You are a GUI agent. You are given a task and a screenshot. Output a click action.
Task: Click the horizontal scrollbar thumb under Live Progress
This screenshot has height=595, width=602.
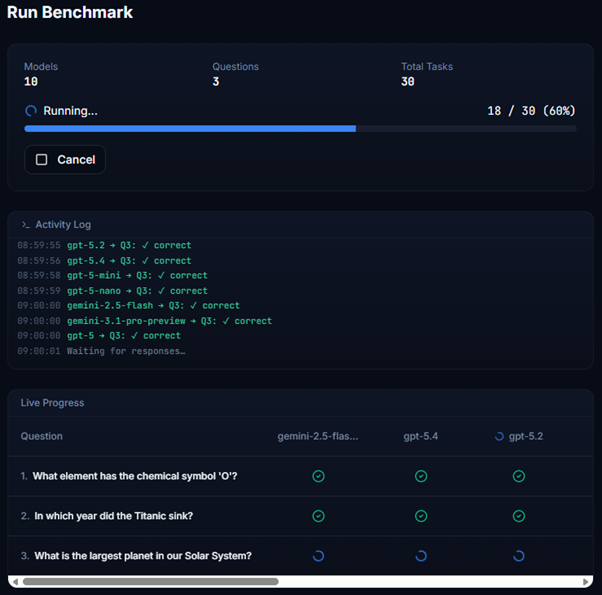coord(150,582)
